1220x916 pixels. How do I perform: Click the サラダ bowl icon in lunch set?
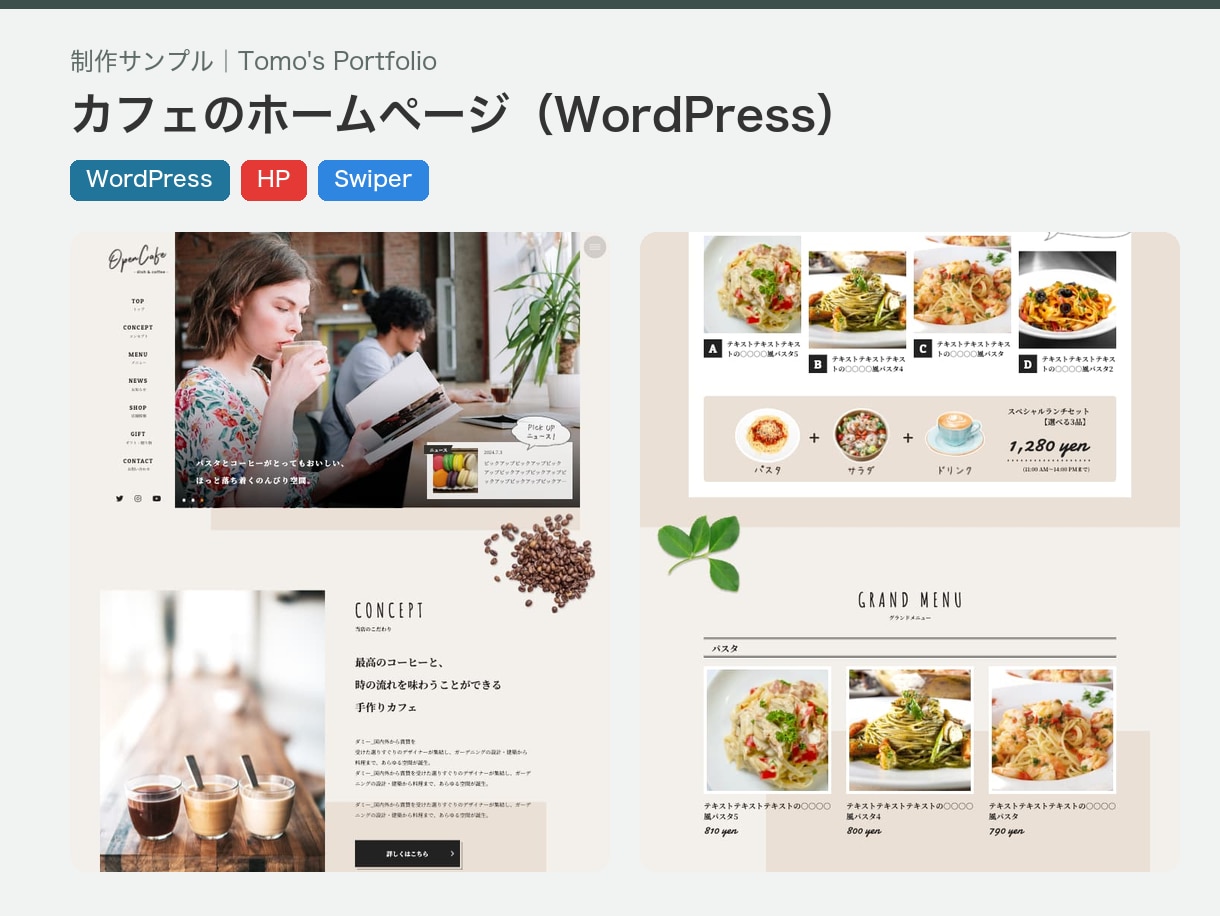(861, 435)
